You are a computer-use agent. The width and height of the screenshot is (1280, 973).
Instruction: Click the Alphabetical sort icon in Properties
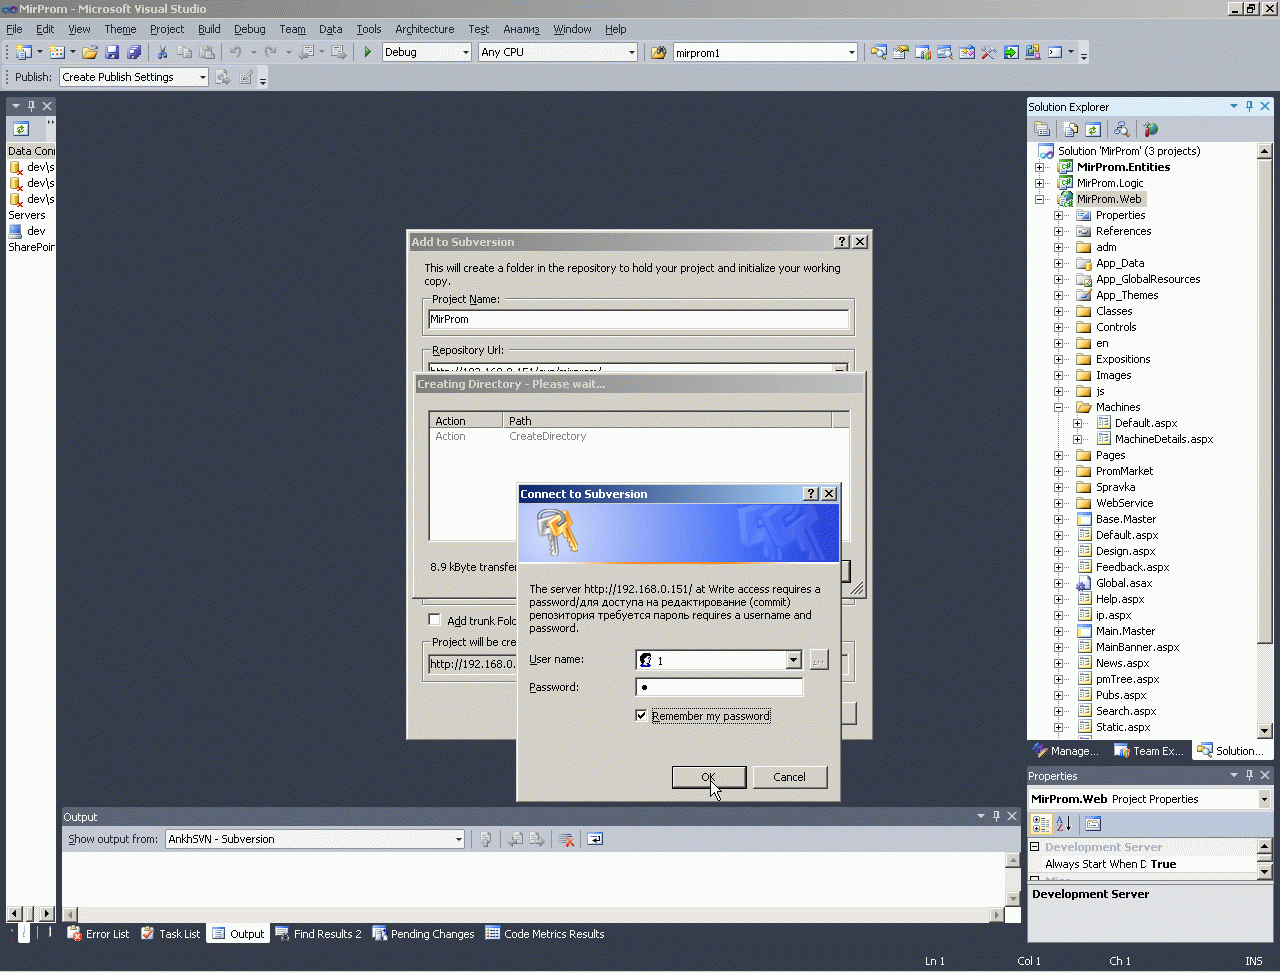tap(1063, 823)
